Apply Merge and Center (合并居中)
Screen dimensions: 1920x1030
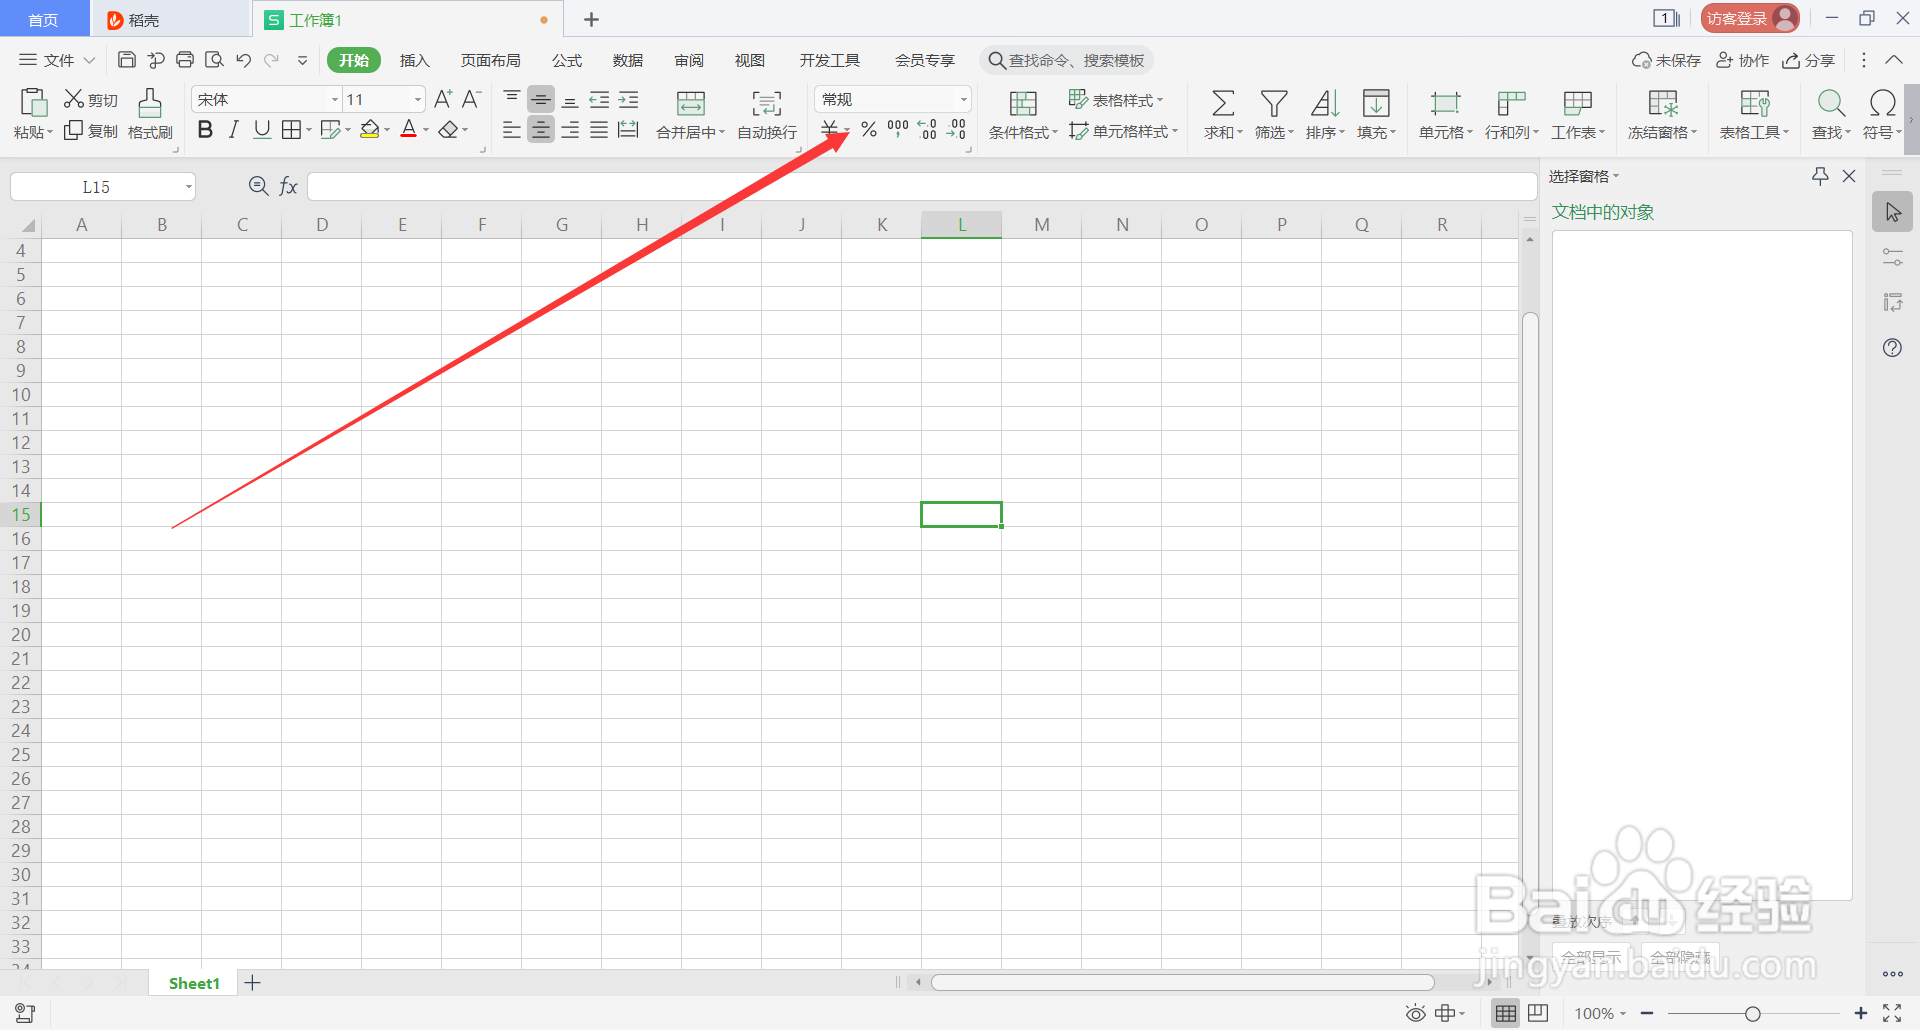pyautogui.click(x=689, y=113)
